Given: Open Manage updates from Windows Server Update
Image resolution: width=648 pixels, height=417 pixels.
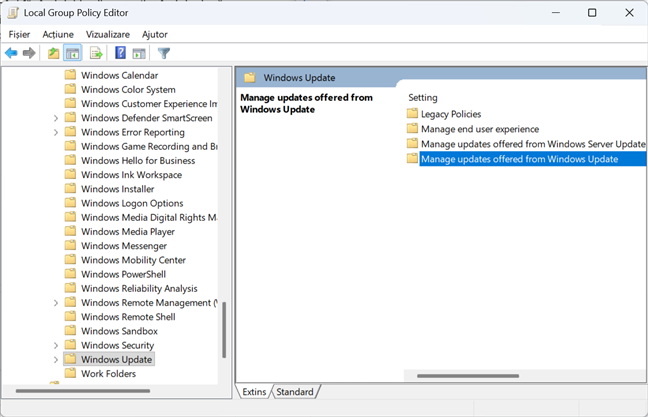Looking at the screenshot, I should tap(533, 144).
